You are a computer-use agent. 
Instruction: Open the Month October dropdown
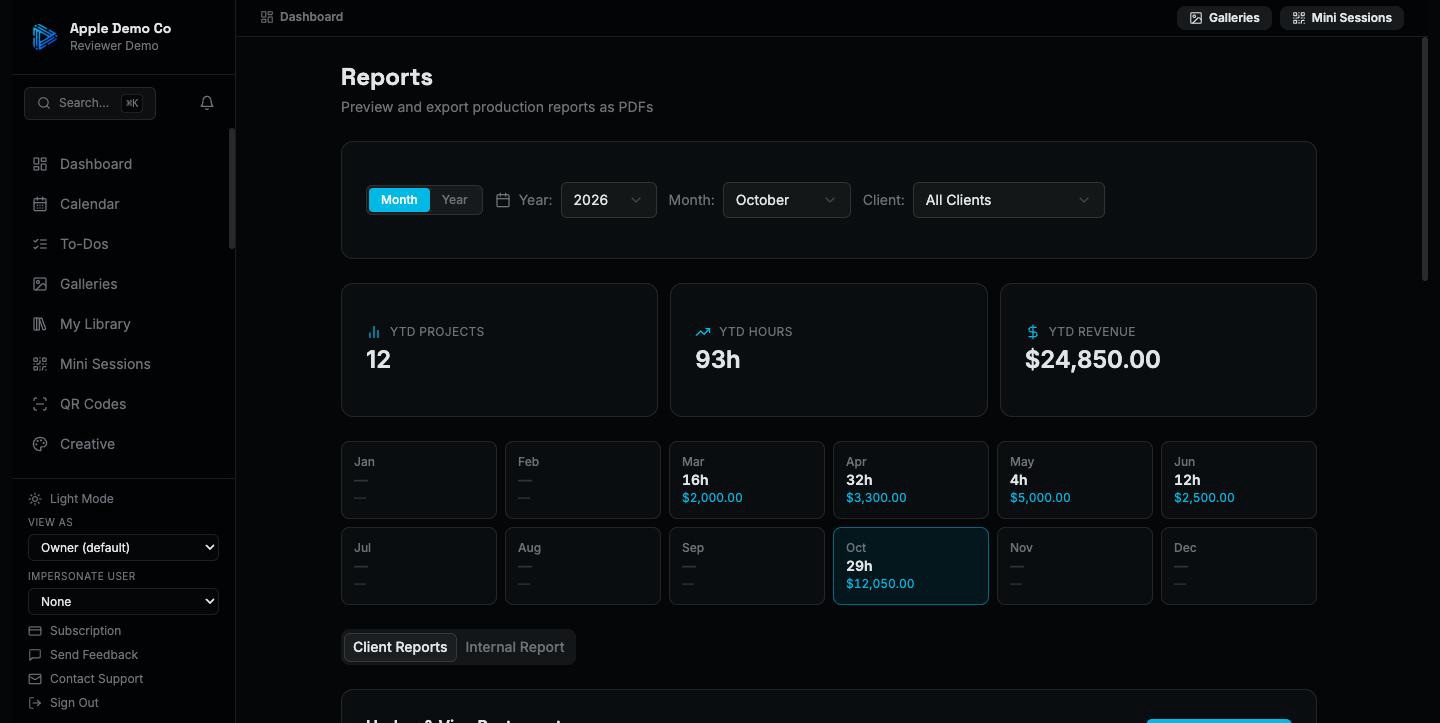[x=787, y=200]
